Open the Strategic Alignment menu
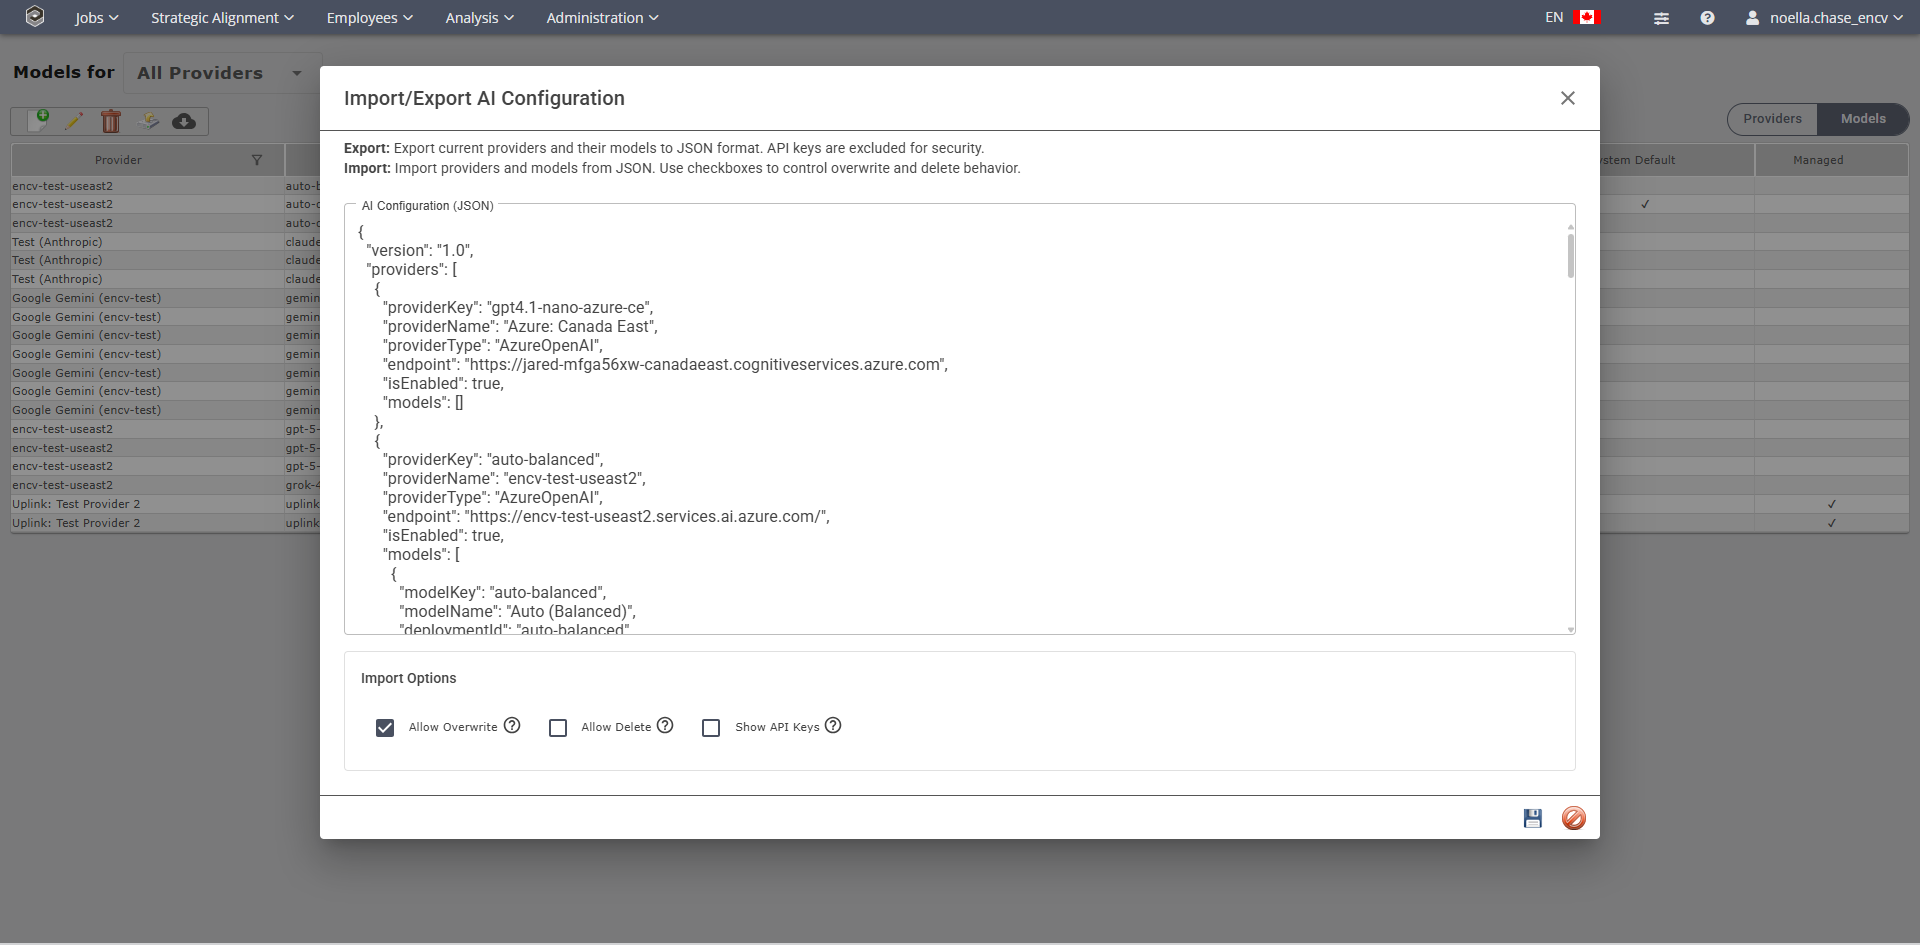Image resolution: width=1920 pixels, height=945 pixels. [222, 17]
